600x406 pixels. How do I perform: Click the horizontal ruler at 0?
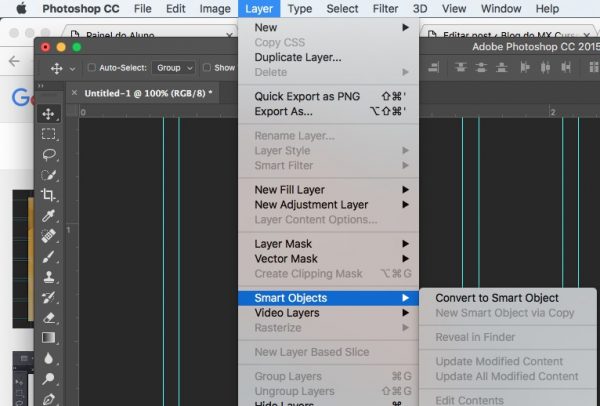pyautogui.click(x=83, y=113)
